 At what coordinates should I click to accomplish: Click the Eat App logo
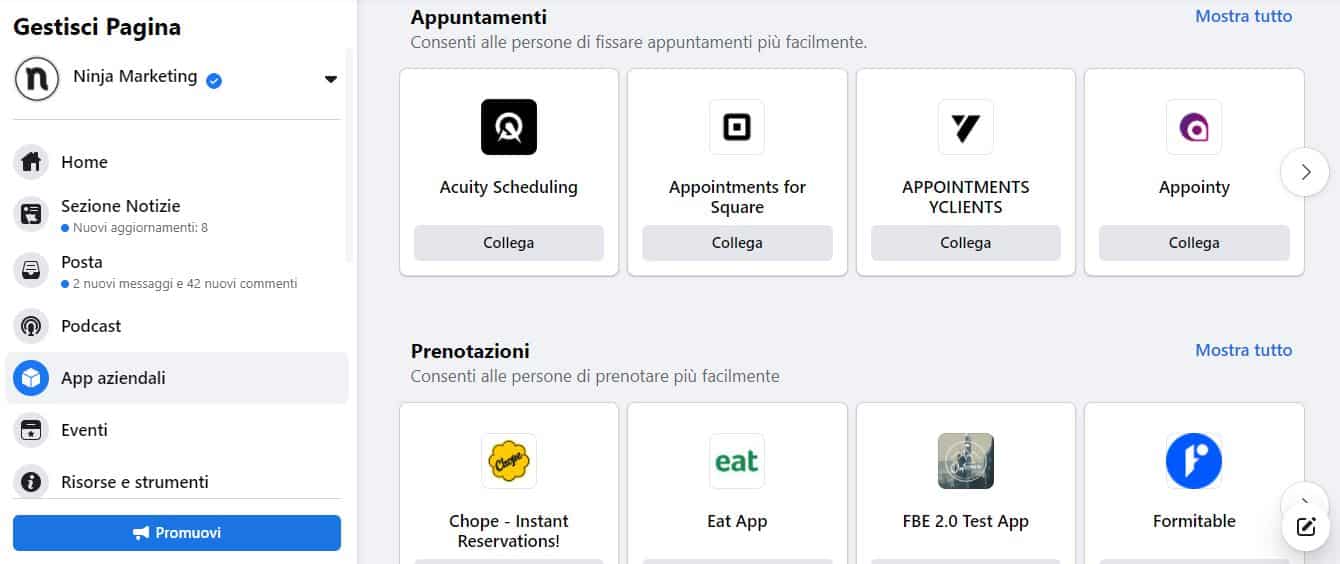pyautogui.click(x=737, y=461)
